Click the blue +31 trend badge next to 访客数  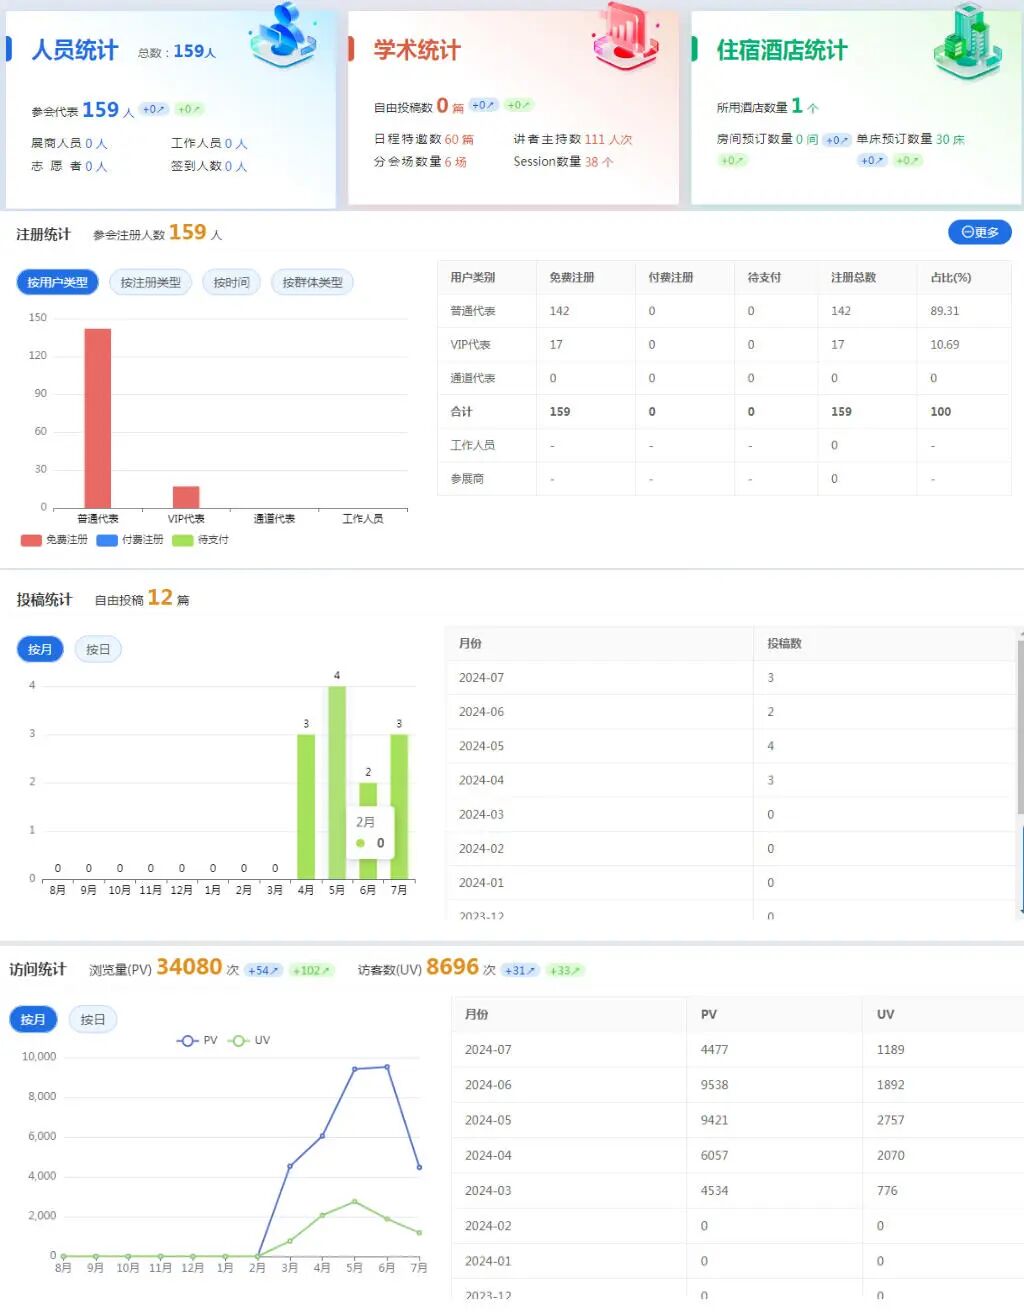coord(520,970)
